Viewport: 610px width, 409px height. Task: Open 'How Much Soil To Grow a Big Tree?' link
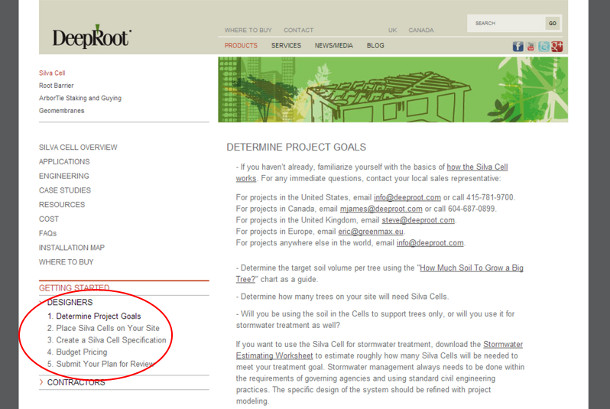pyautogui.click(x=472, y=268)
